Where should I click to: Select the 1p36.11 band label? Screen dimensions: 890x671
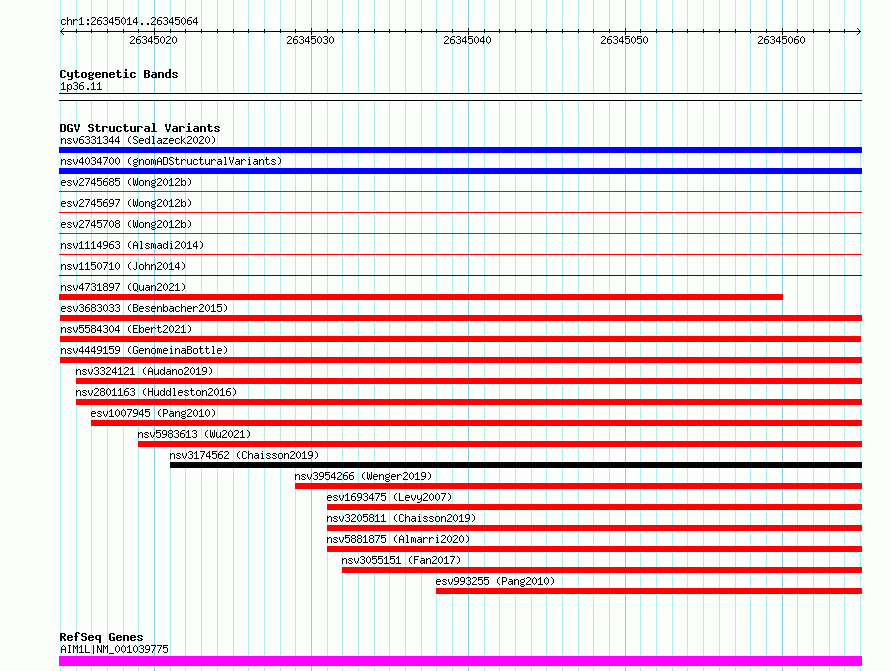click(81, 86)
